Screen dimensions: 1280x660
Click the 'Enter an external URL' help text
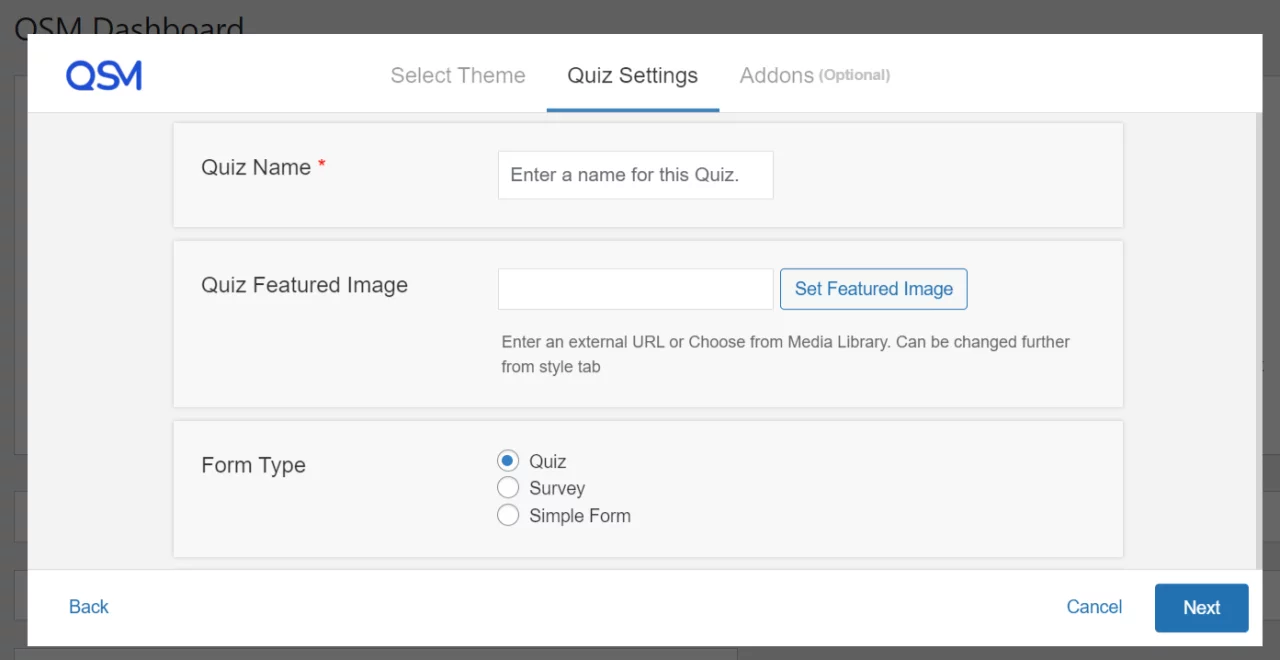786,354
